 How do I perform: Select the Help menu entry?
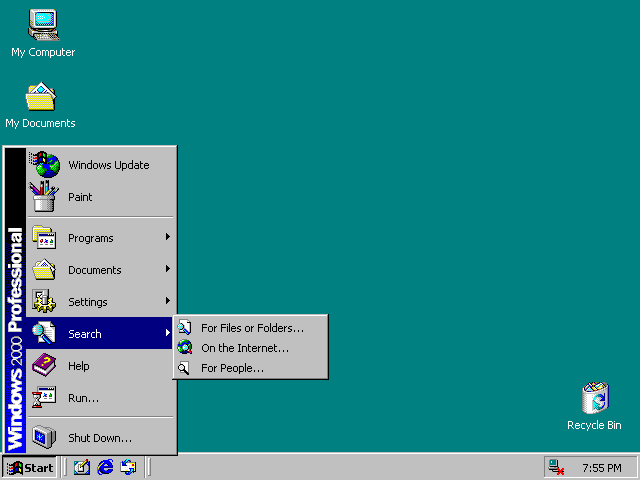pyautogui.click(x=100, y=365)
